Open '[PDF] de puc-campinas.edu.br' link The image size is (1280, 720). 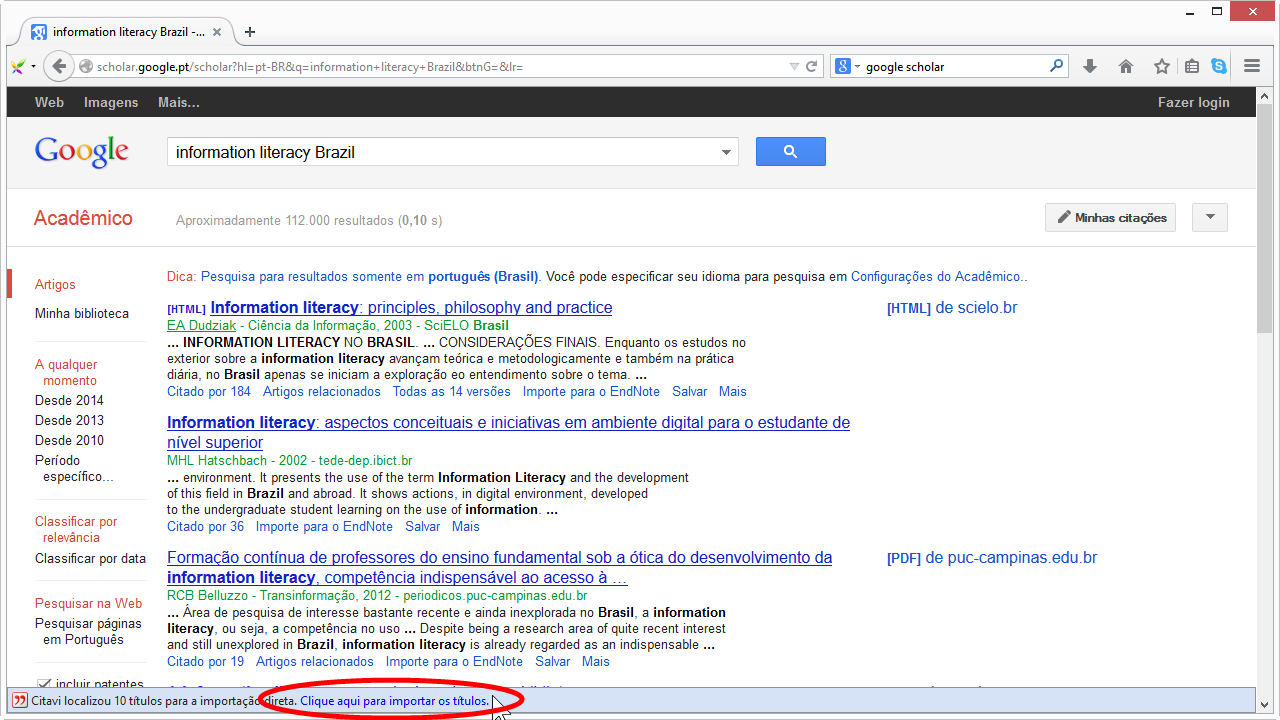click(x=992, y=558)
